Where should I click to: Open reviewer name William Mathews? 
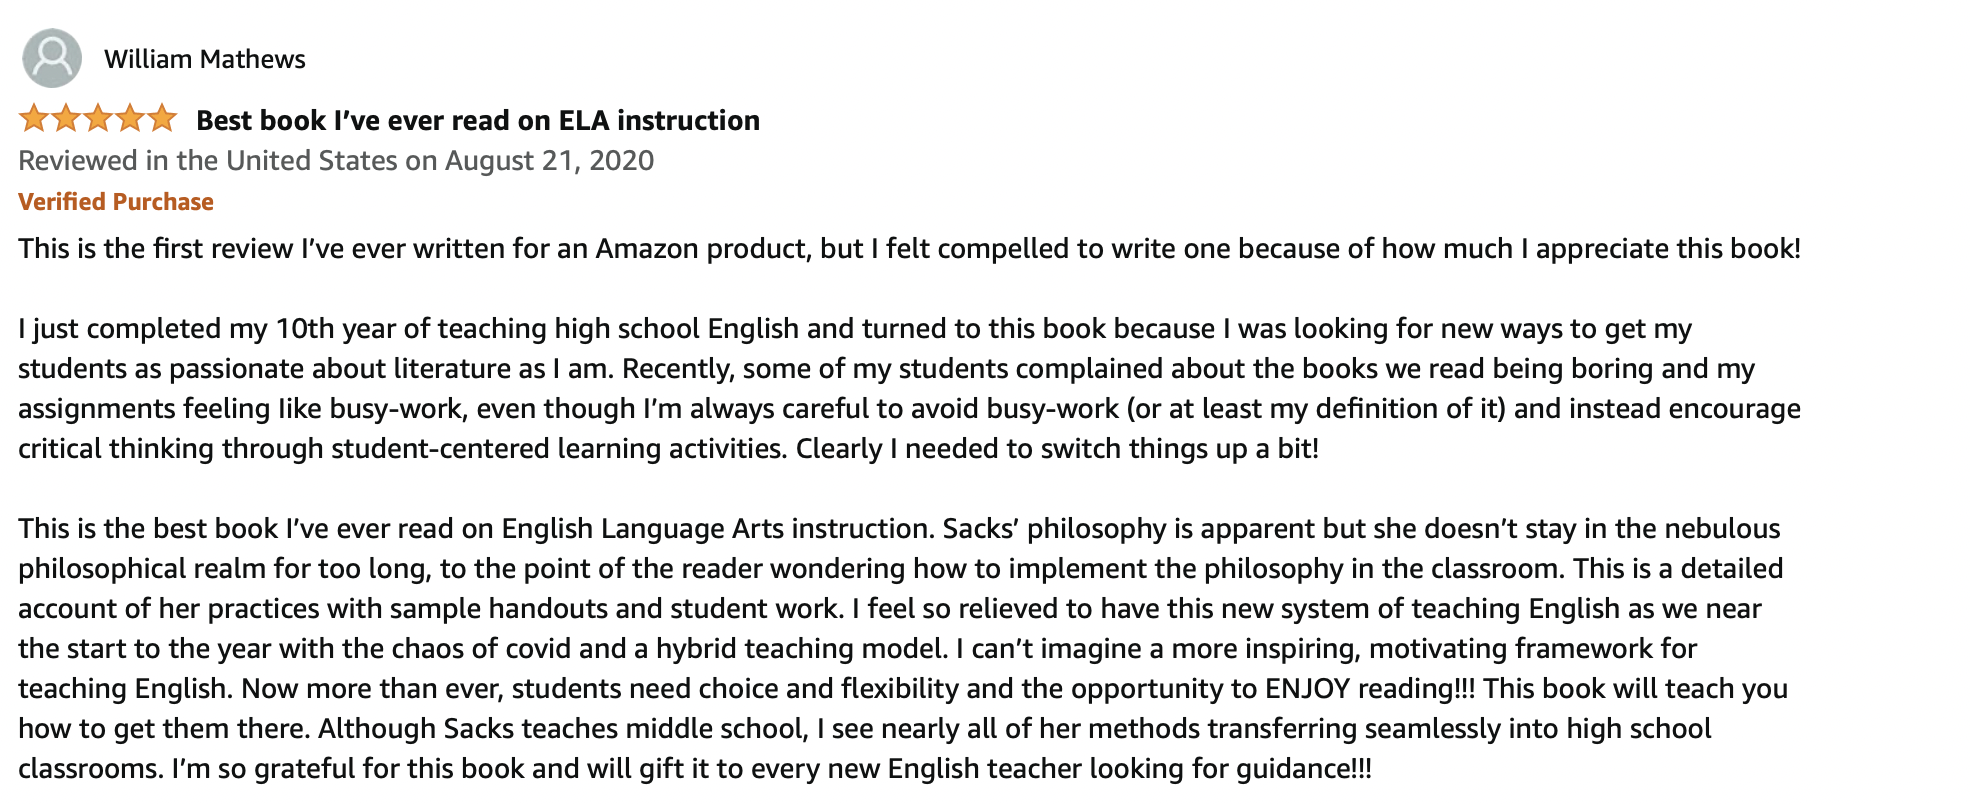(x=204, y=59)
